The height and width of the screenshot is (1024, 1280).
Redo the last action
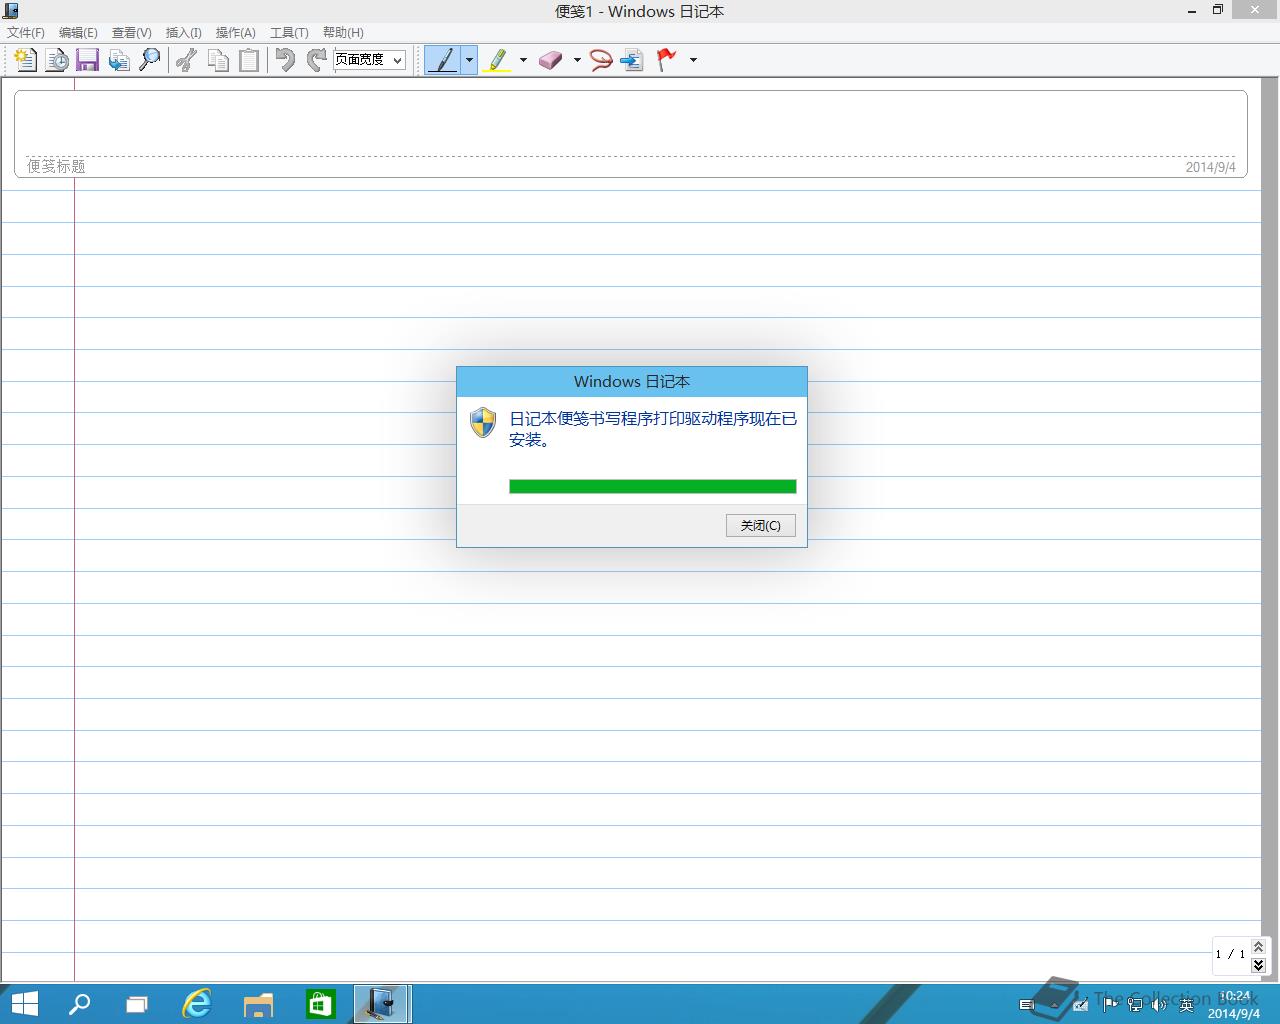coord(317,60)
